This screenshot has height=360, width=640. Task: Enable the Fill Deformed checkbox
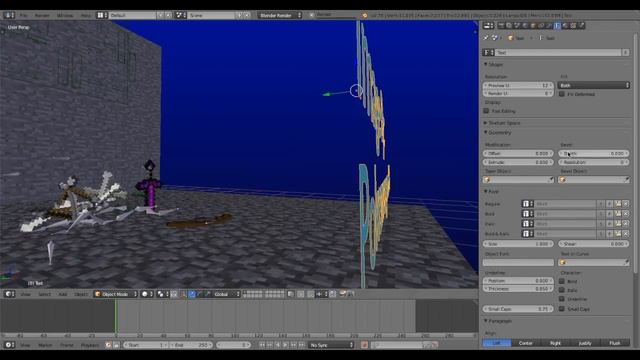[x=562, y=94]
